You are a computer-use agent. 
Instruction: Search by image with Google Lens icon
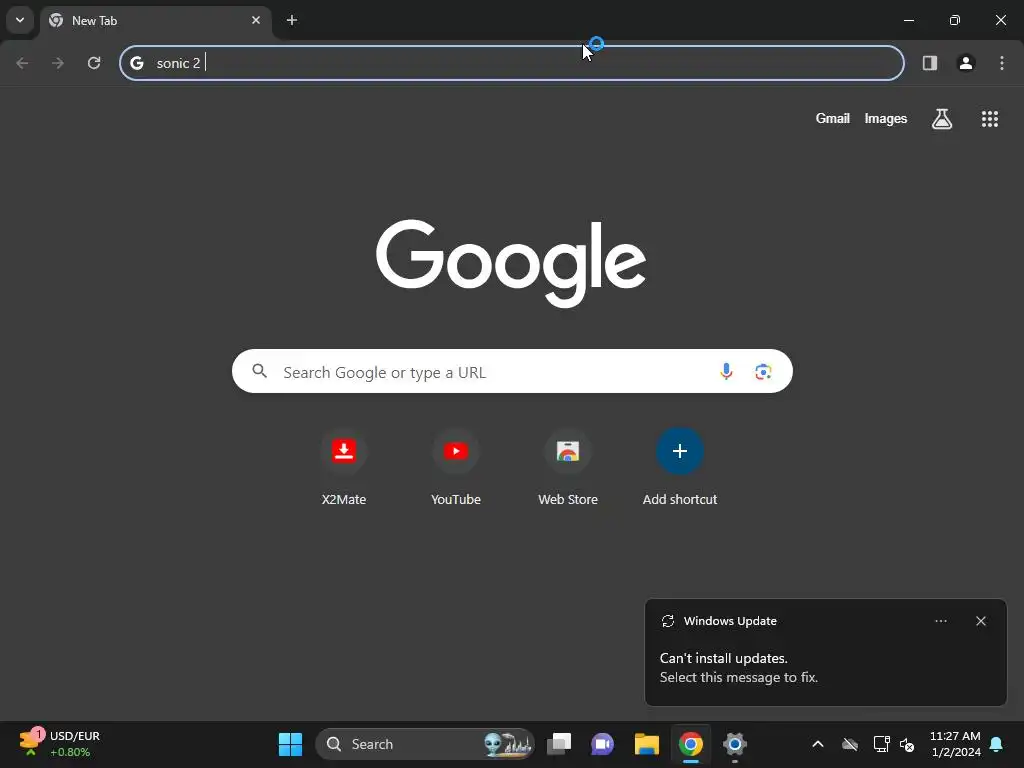763,372
